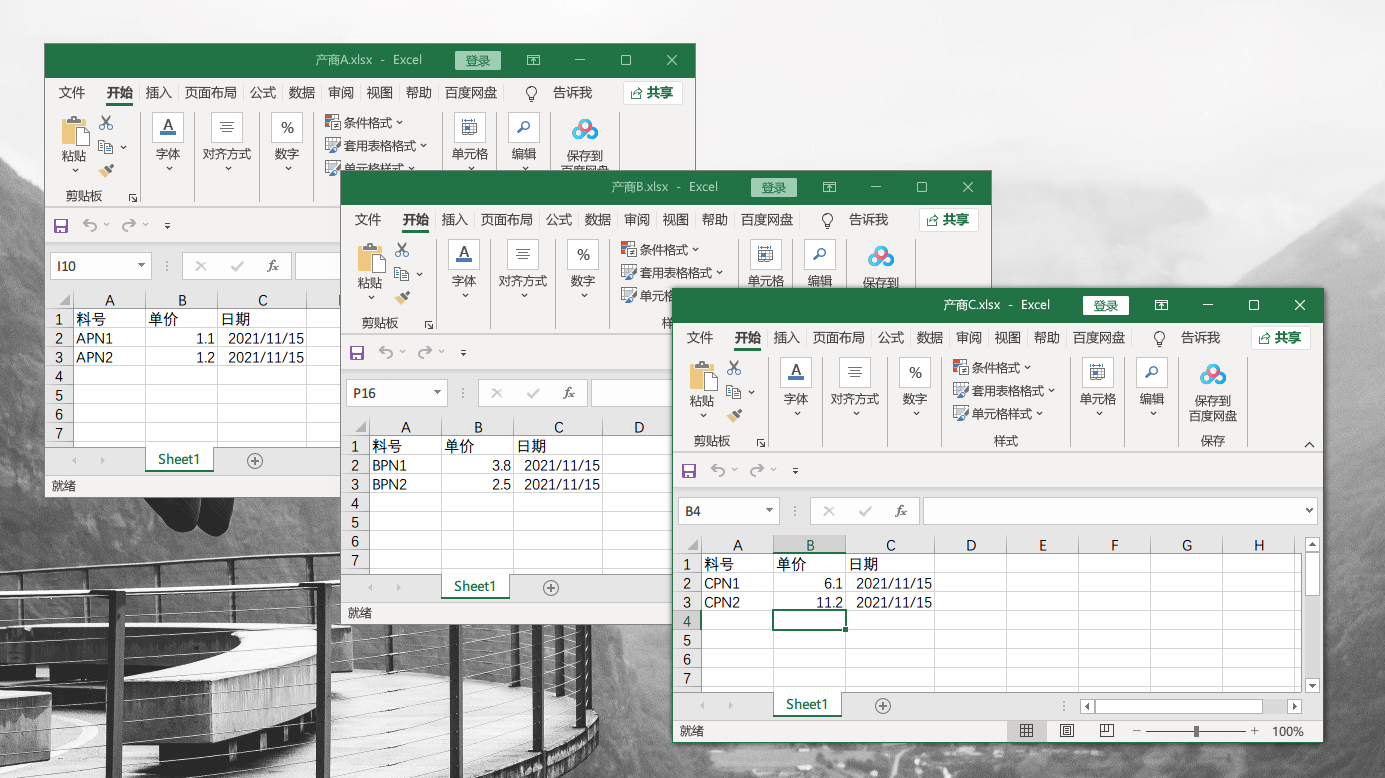Click Save icon in 产商C quick access toolbar

pos(689,470)
